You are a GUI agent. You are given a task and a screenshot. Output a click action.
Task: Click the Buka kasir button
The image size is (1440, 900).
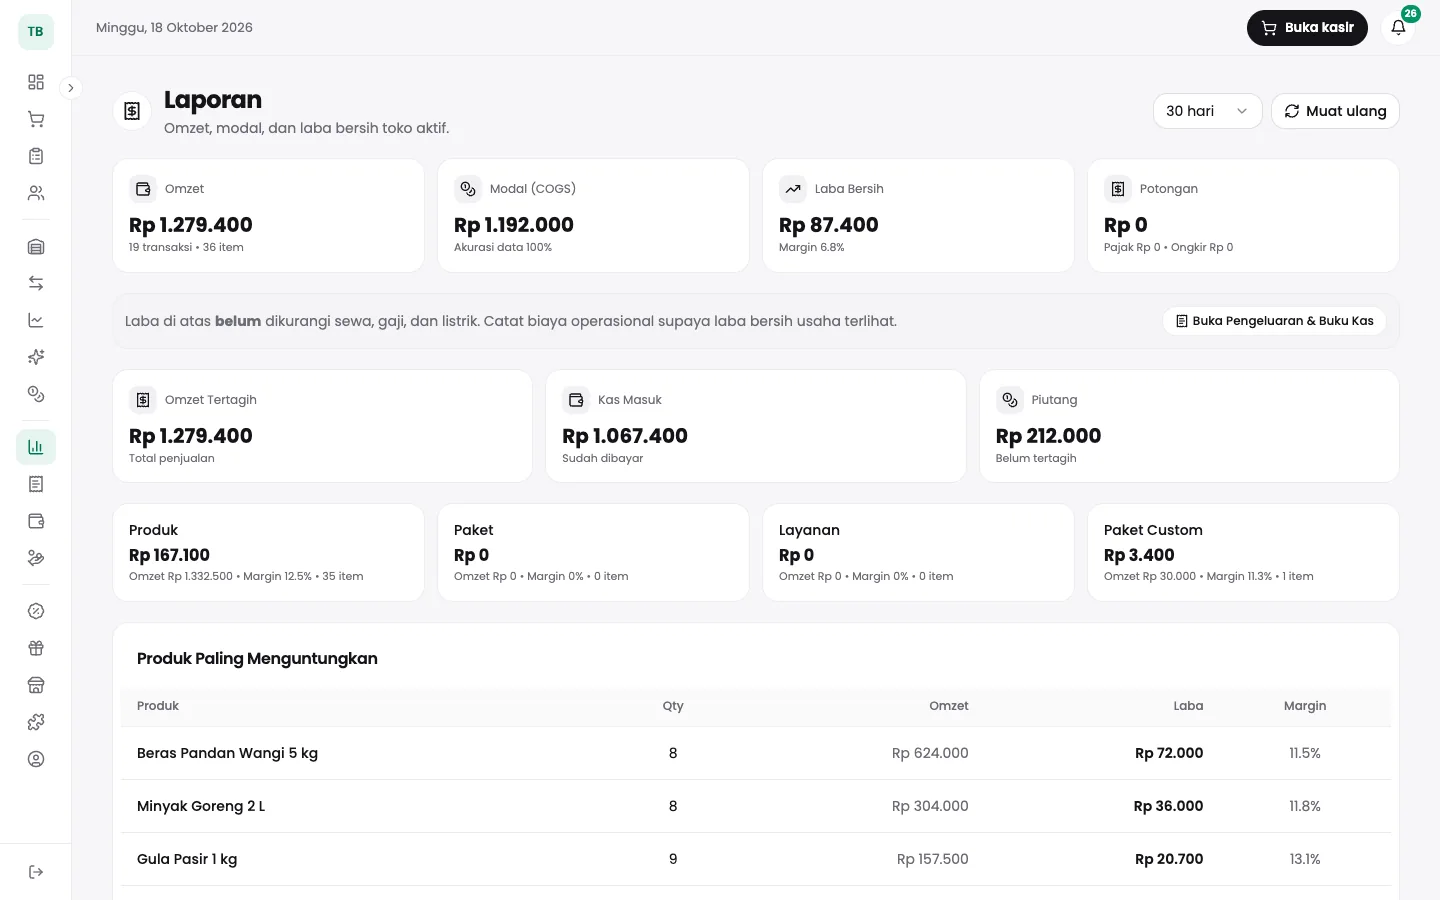pyautogui.click(x=1307, y=28)
